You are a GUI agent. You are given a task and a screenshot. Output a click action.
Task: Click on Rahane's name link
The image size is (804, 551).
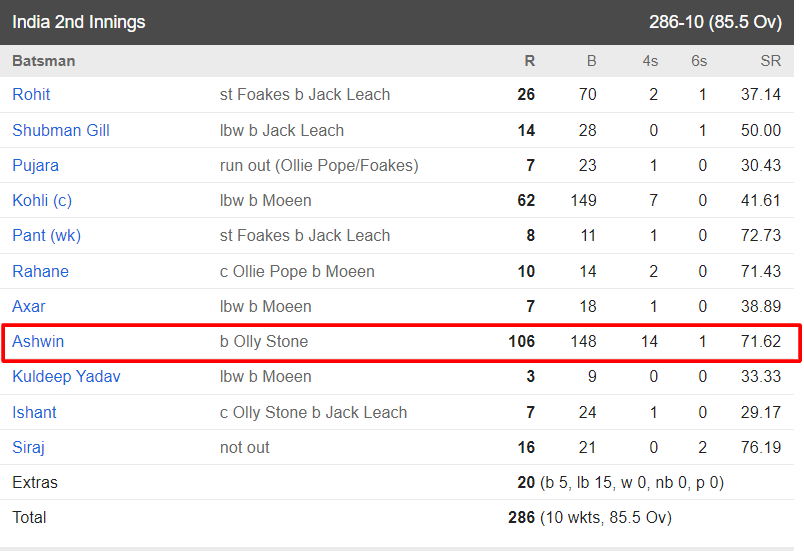pos(40,271)
